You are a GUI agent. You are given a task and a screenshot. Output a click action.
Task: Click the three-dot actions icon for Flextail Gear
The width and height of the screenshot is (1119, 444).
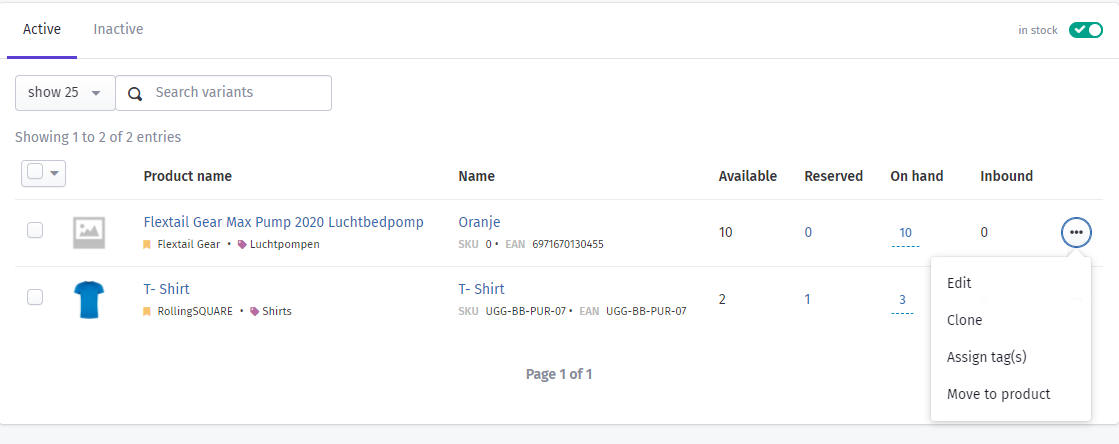point(1076,233)
